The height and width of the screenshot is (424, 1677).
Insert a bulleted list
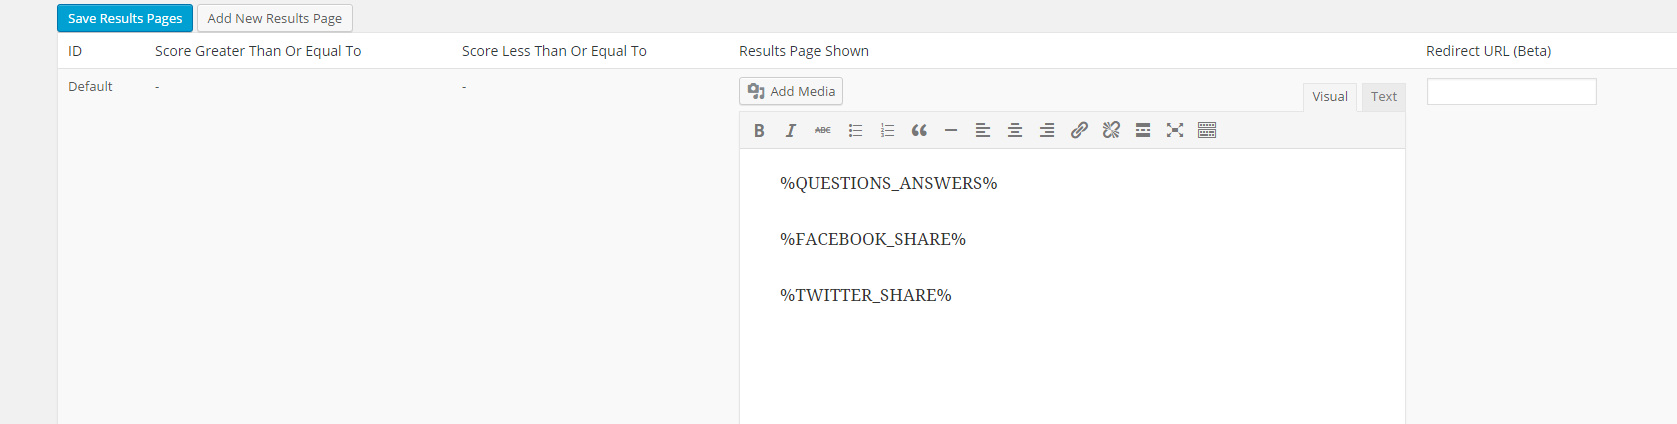pos(855,130)
